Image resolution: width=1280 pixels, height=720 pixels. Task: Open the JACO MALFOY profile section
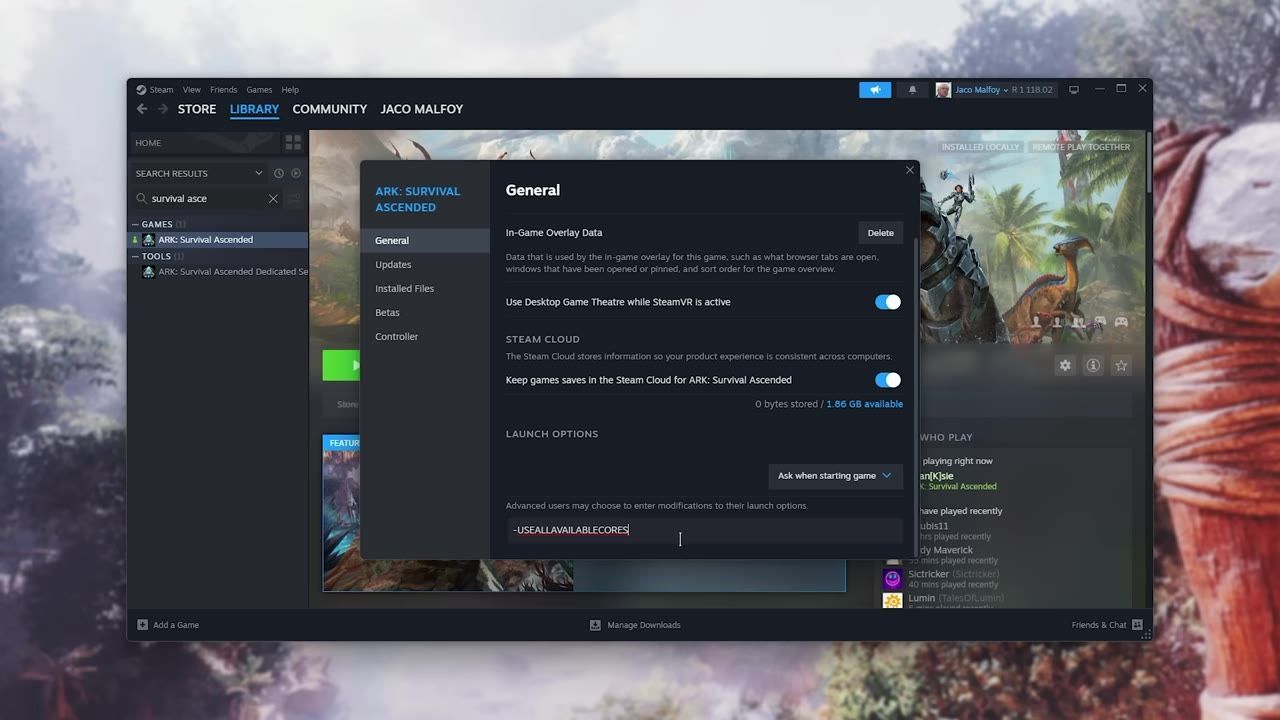[422, 109]
